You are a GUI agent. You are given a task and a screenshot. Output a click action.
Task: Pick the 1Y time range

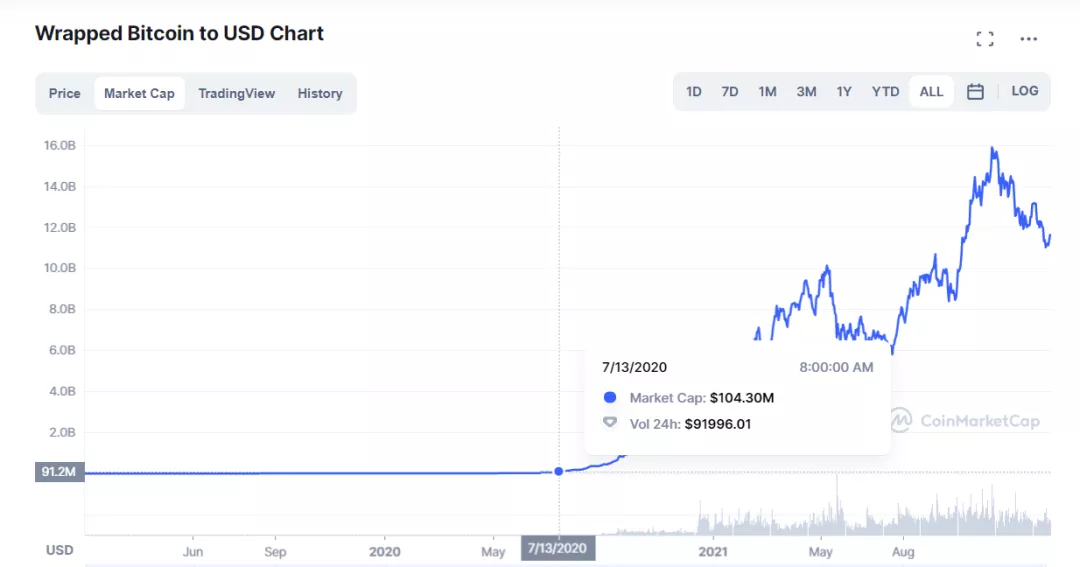pos(844,92)
